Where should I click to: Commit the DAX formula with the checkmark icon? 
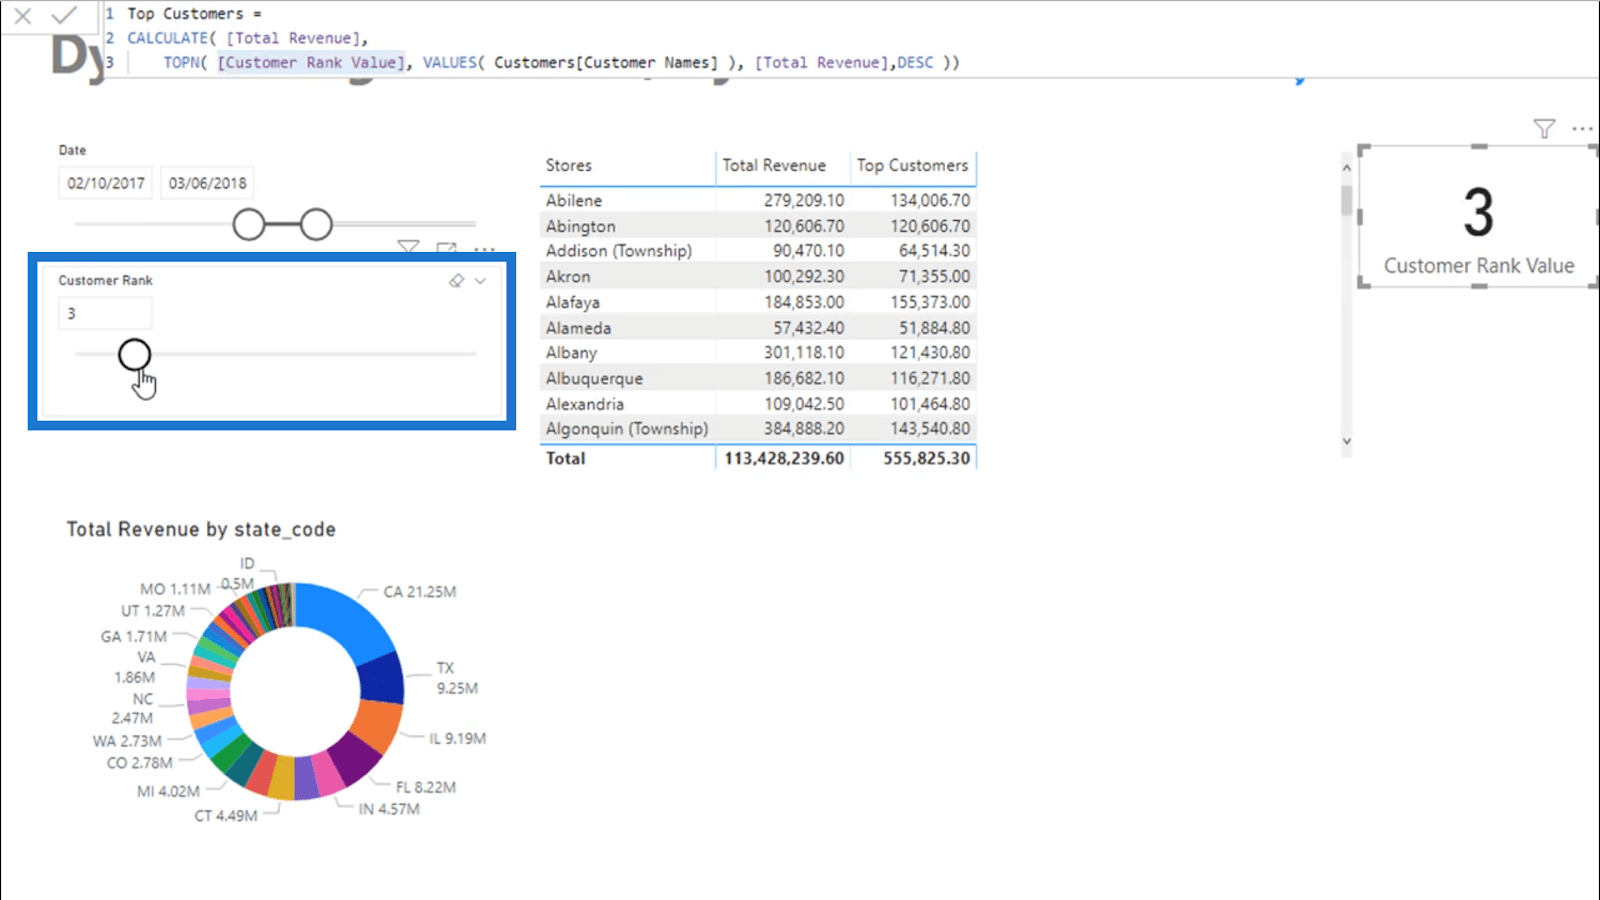coord(65,15)
